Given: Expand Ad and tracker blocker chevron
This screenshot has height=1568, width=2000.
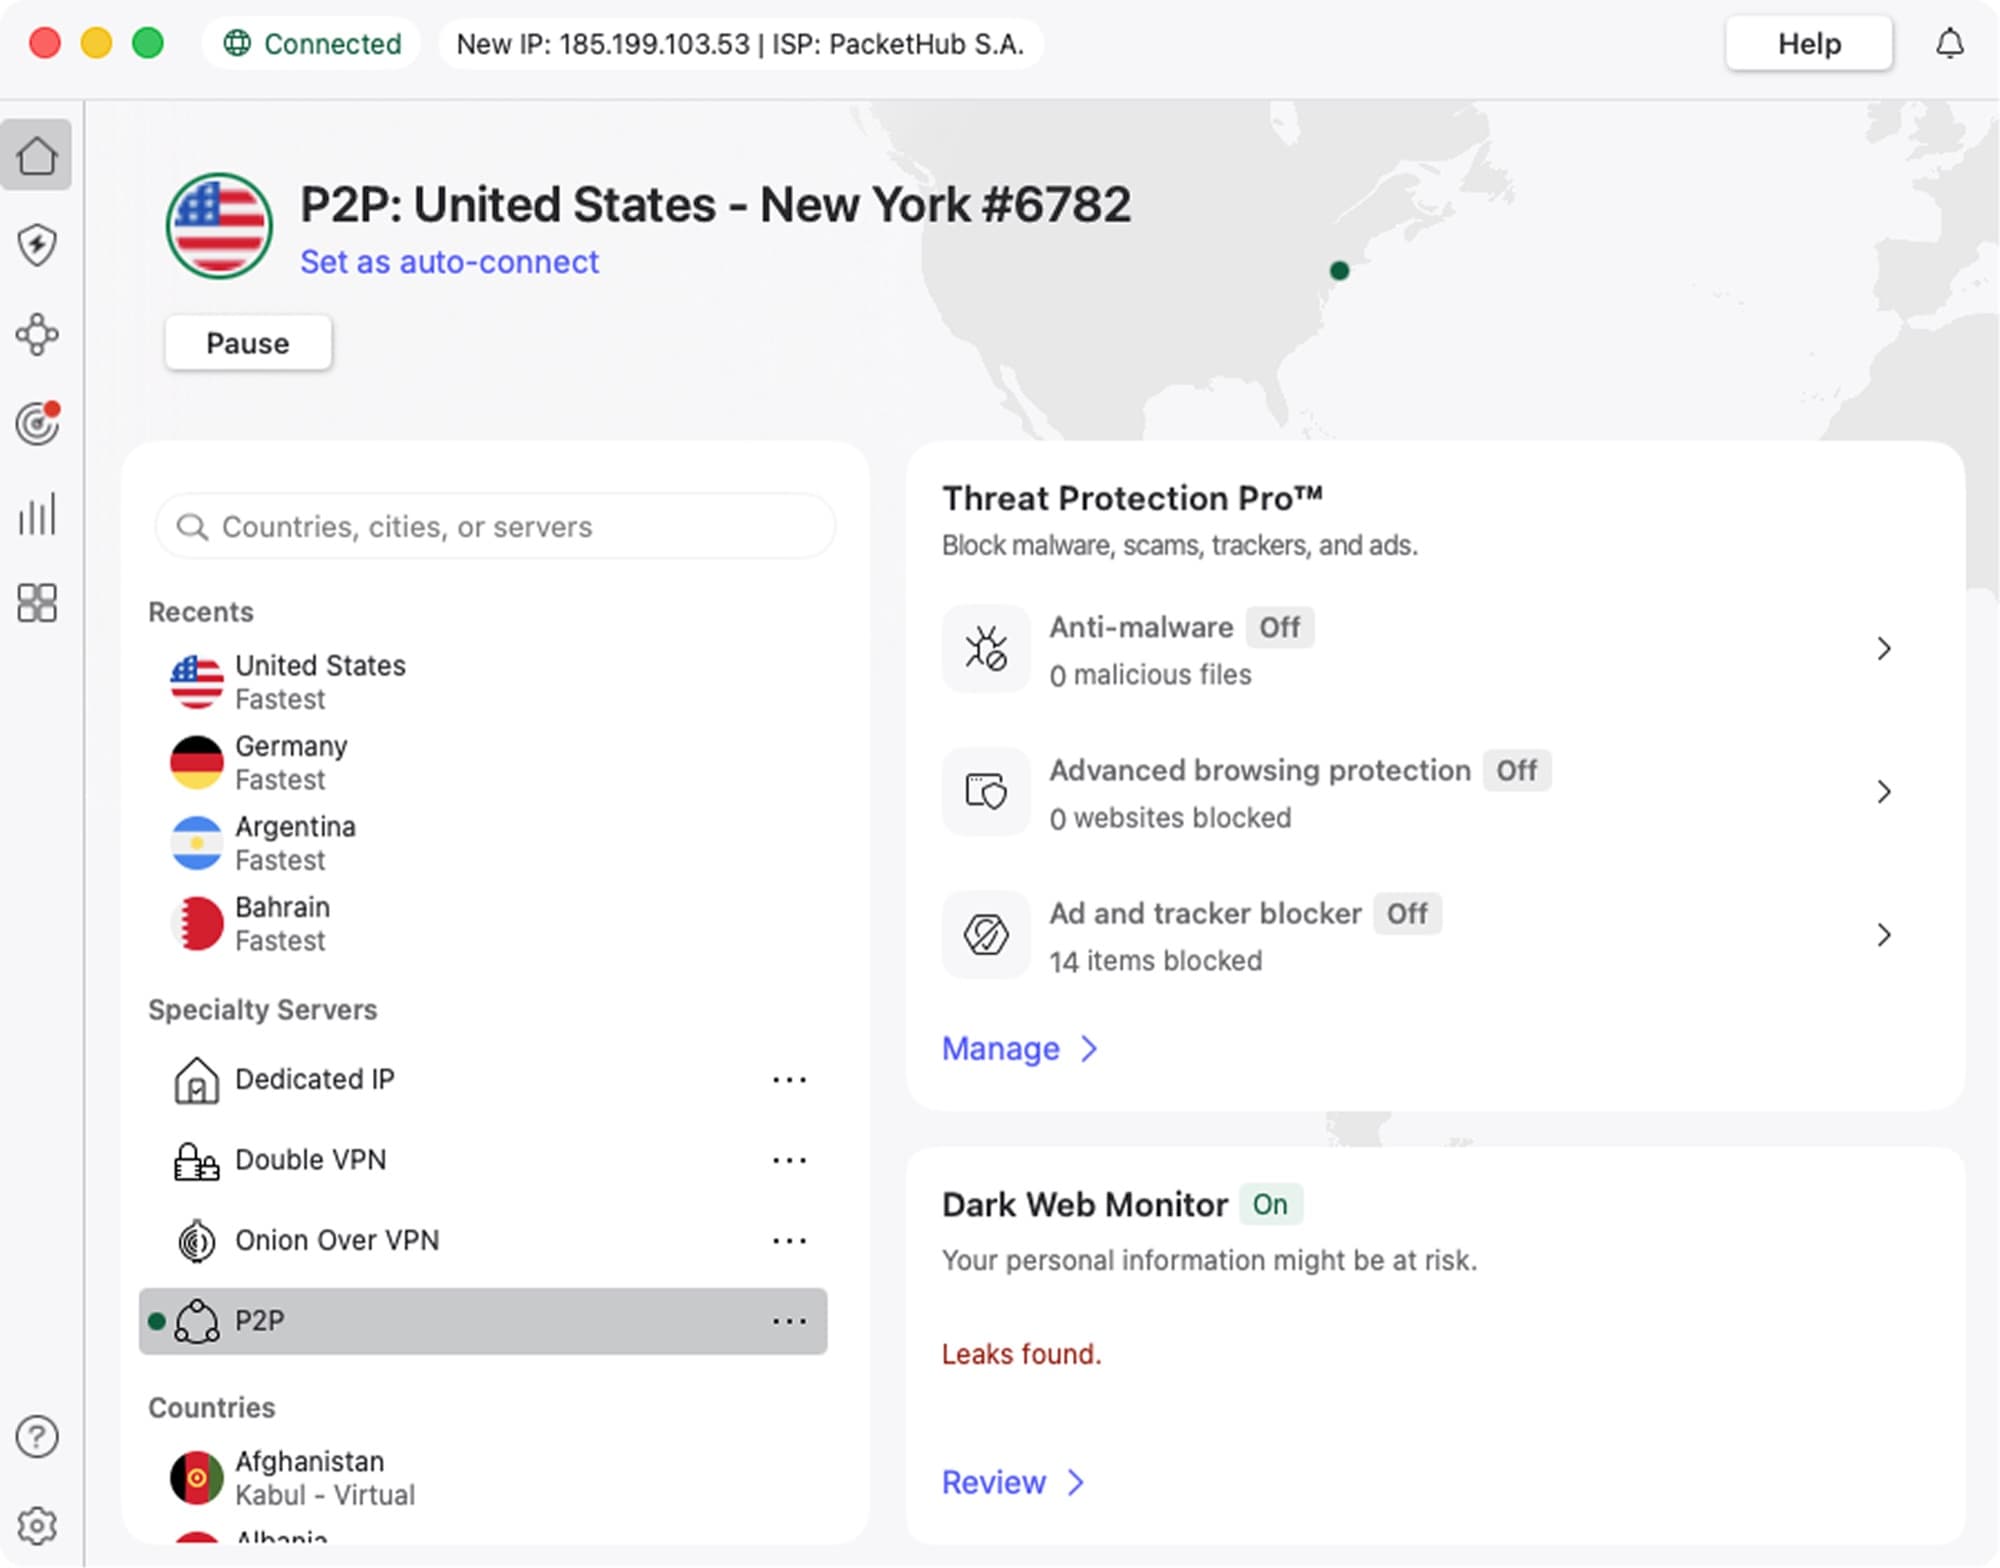Looking at the screenshot, I should (x=1884, y=934).
